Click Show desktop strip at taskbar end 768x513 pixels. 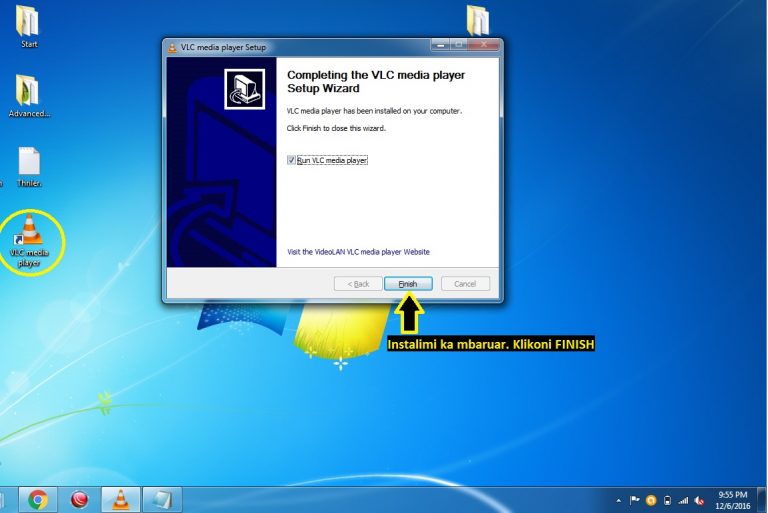[x=762, y=500]
